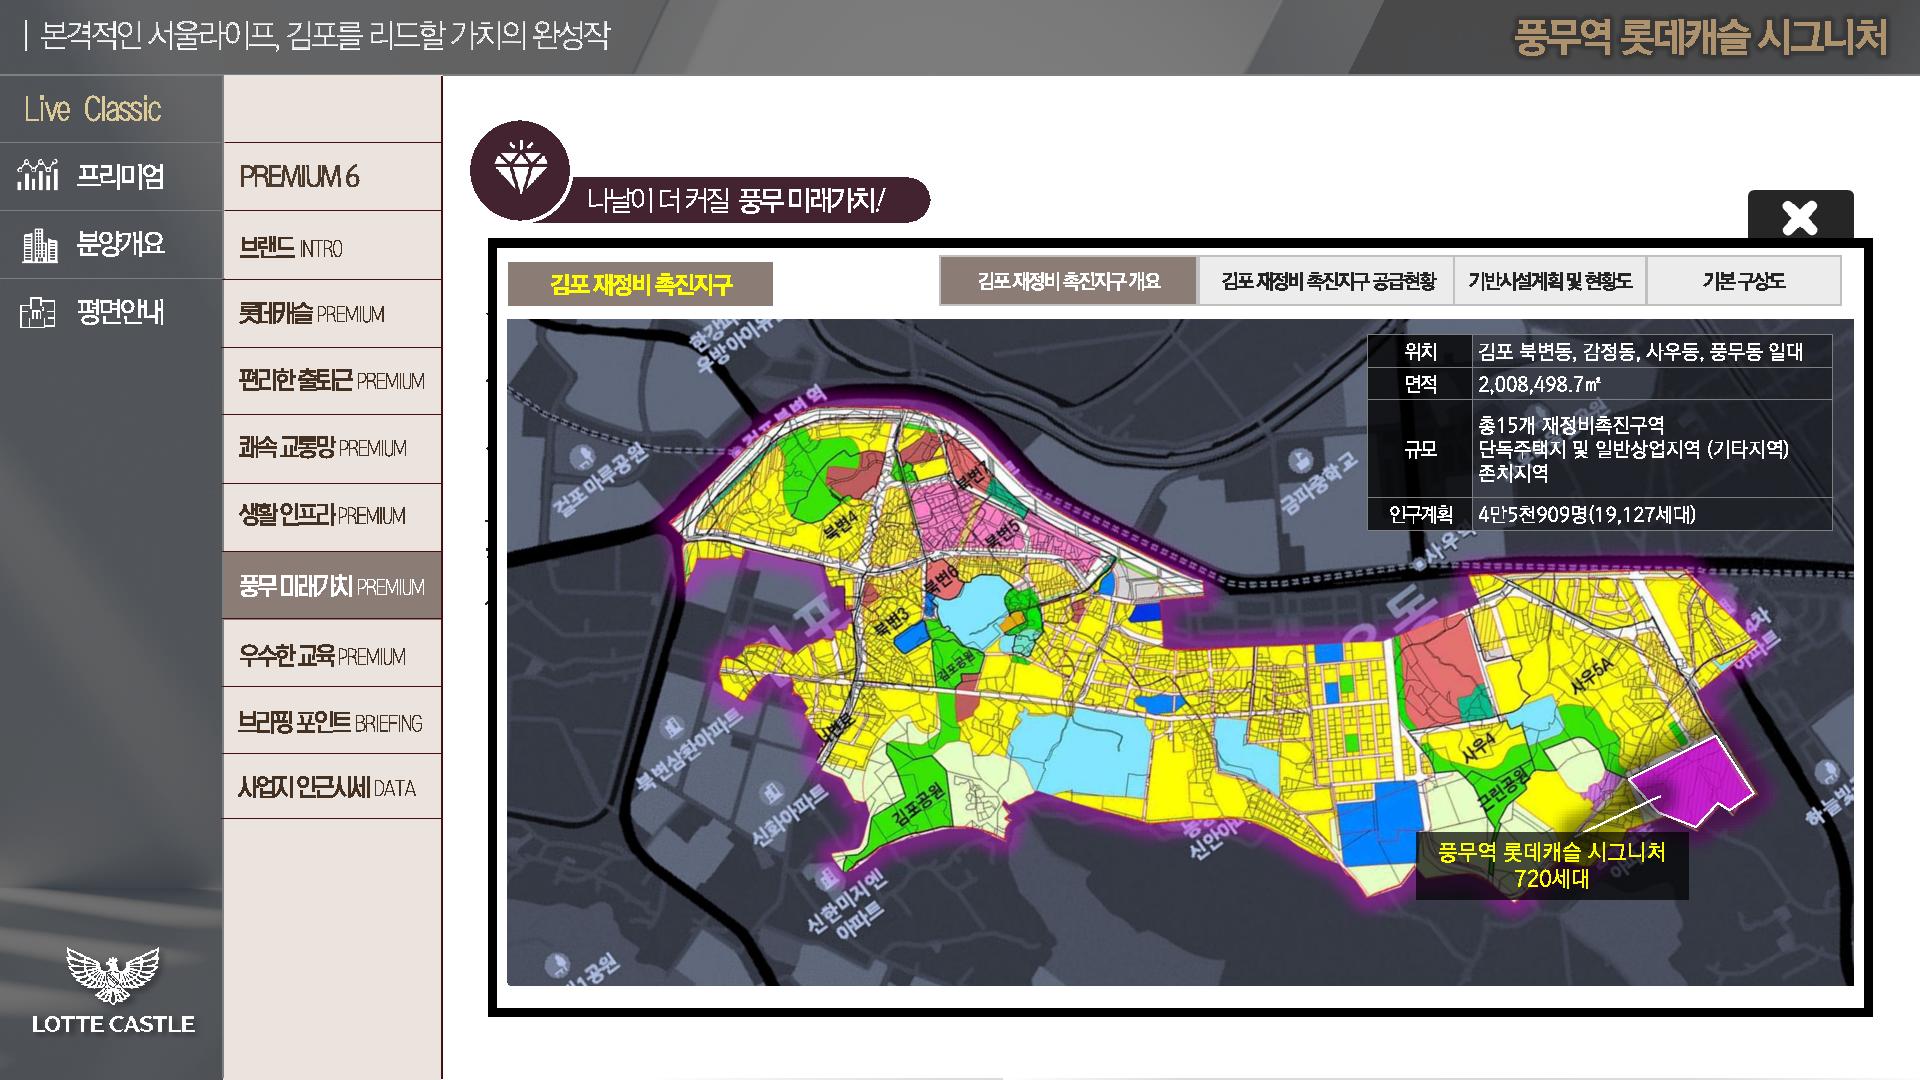Open the 프리미엄 chart icon
Screen dimensions: 1920x1080
pos(38,175)
